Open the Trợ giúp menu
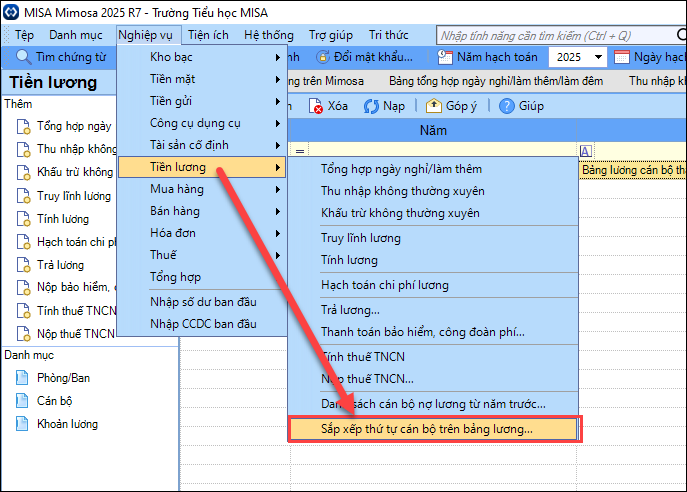 331,35
